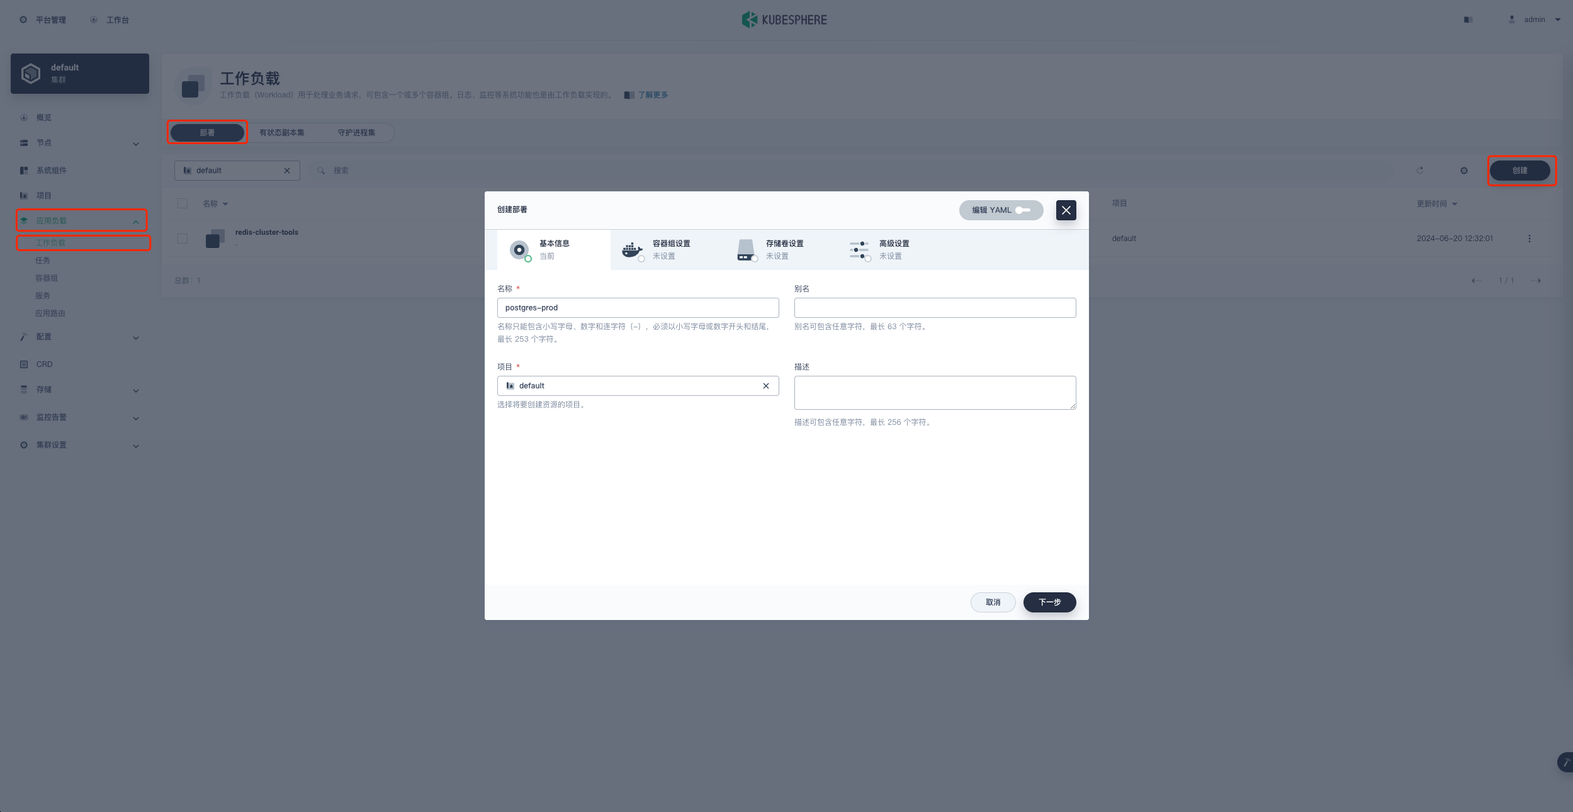Viewport: 1573px width, 812px height.
Task: Expand the 节点 sidebar menu
Action: [80, 143]
